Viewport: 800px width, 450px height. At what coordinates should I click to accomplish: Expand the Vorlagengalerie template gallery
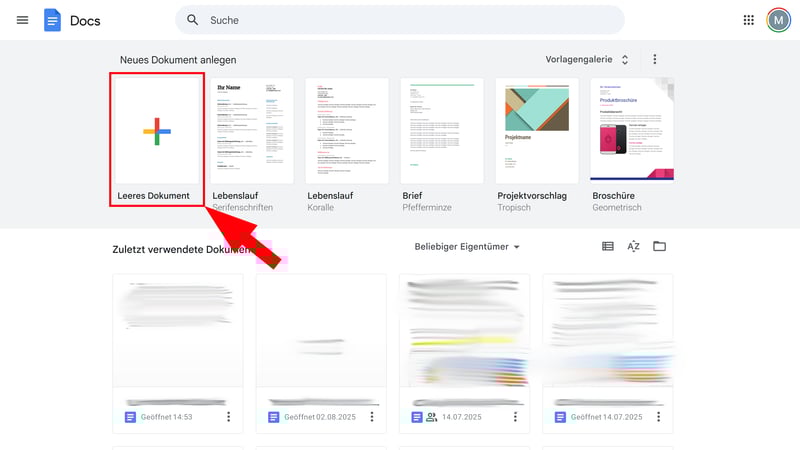tap(587, 59)
